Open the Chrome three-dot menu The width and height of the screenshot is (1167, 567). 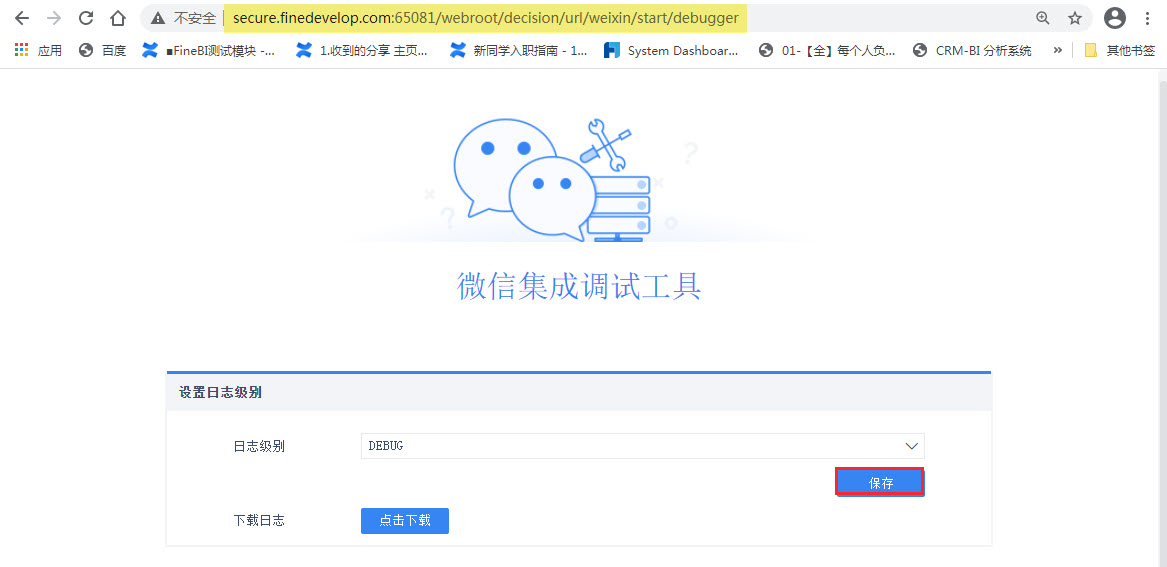[x=1147, y=19]
